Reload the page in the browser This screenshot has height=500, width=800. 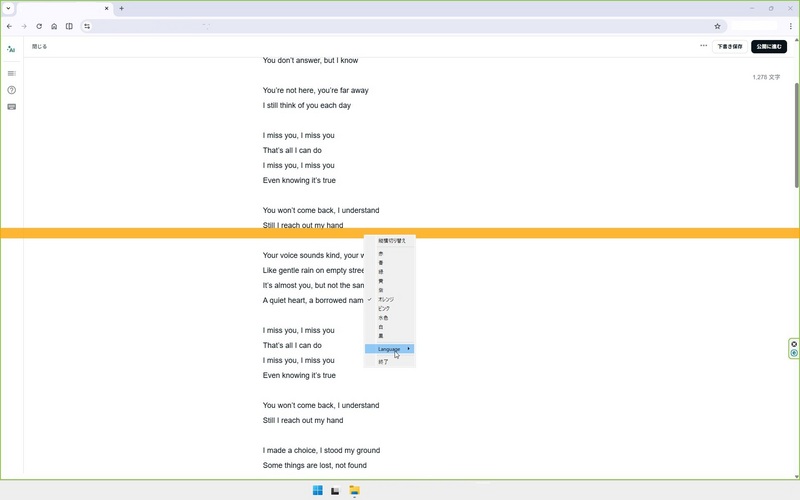[x=39, y=26]
